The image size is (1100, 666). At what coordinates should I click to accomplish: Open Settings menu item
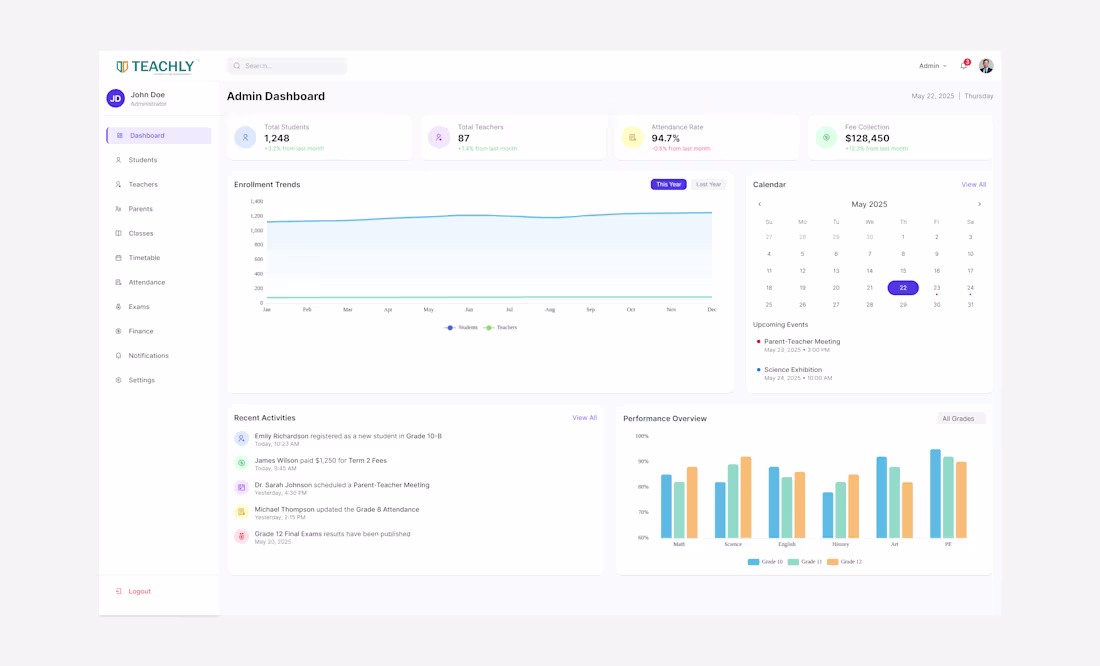(x=159, y=380)
